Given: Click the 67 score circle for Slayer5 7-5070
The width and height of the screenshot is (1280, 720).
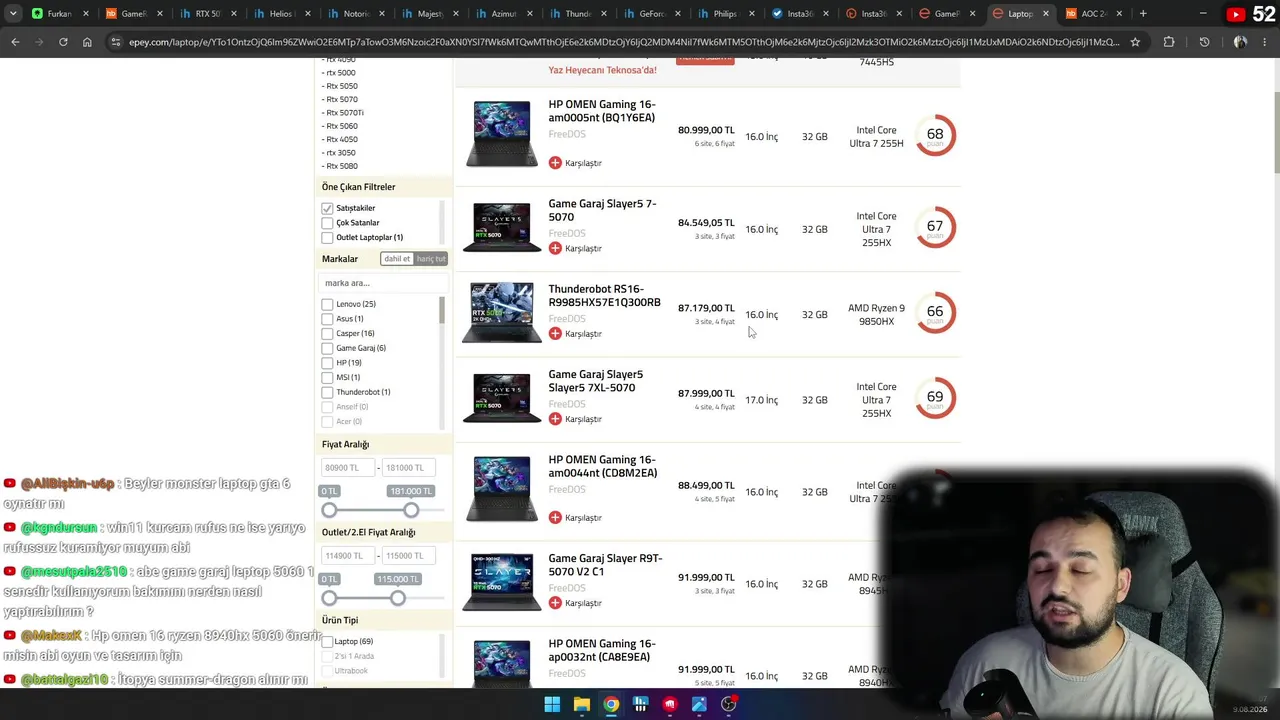Looking at the screenshot, I should [935, 227].
